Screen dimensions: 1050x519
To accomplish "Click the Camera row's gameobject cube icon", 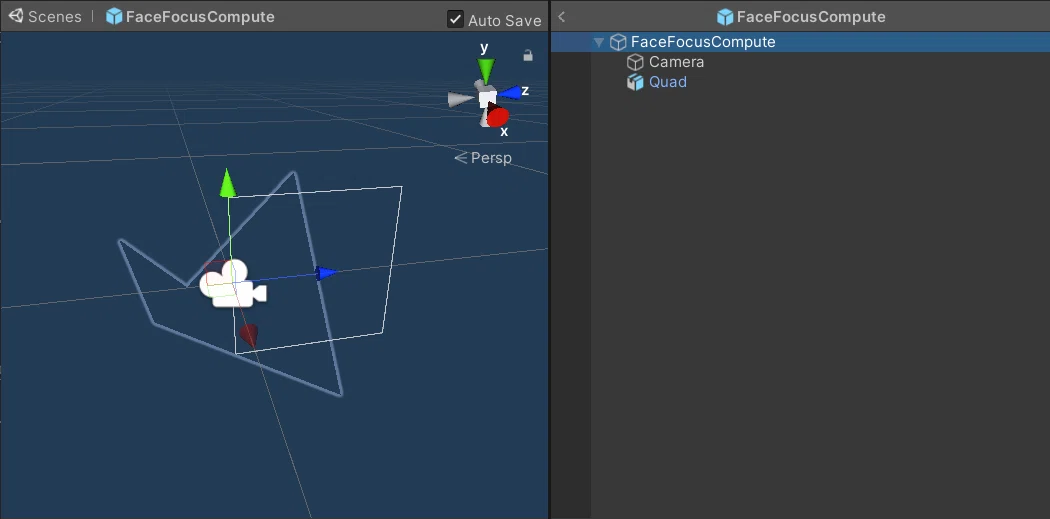I will point(635,62).
